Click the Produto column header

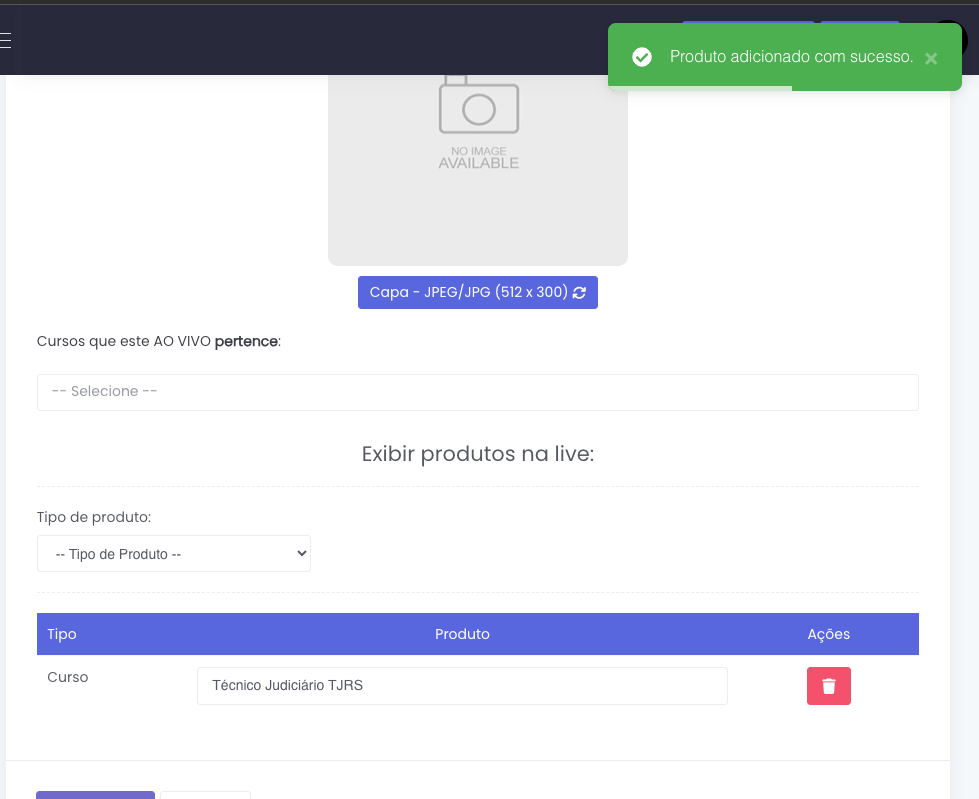tap(462, 634)
